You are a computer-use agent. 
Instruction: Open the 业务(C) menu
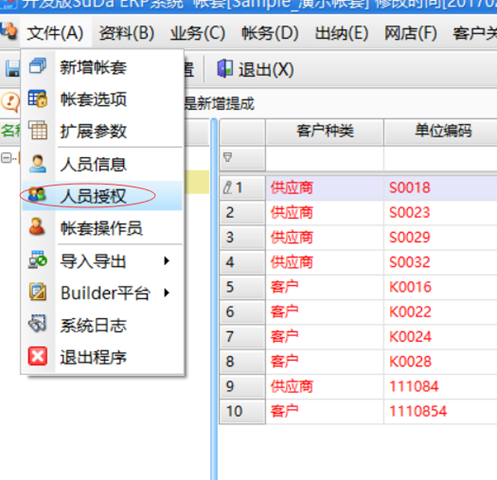(198, 33)
